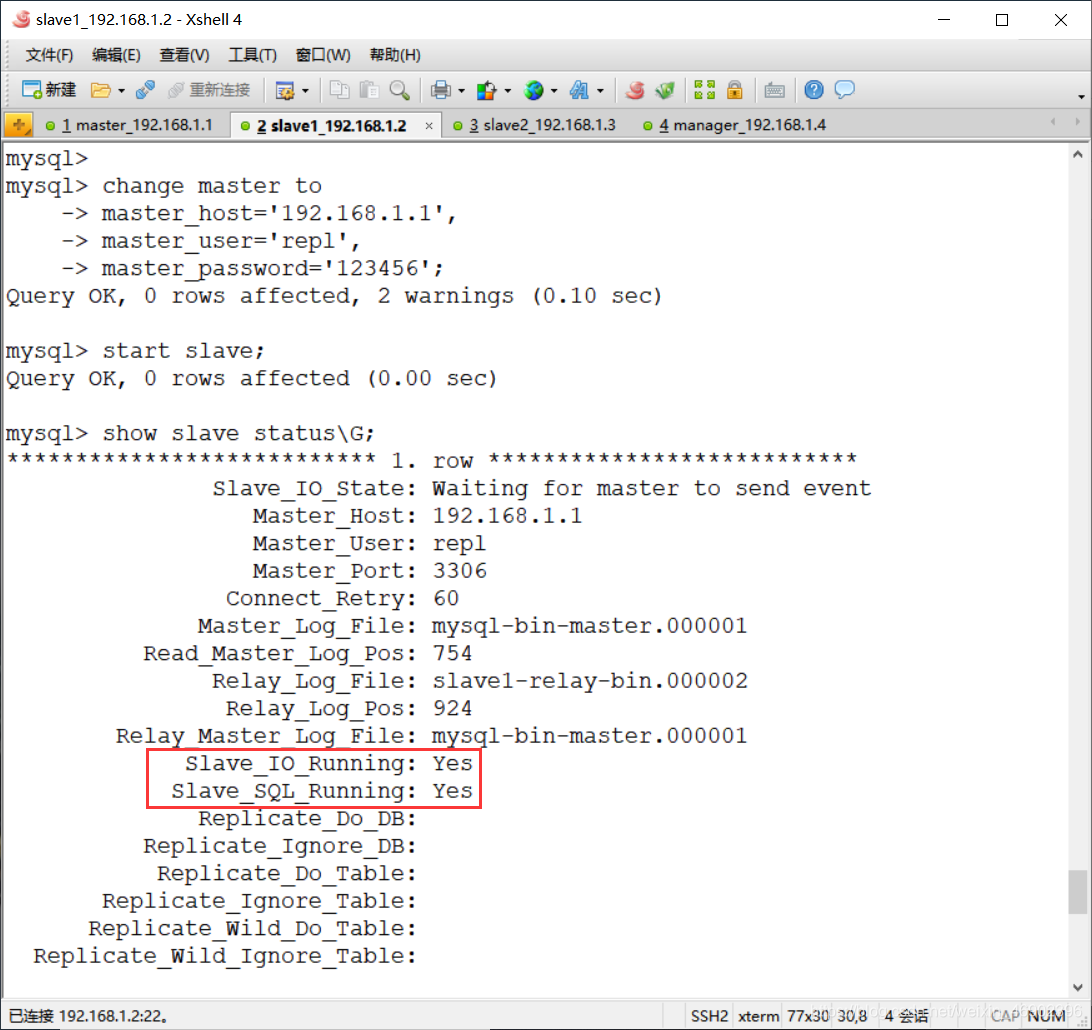
Task: Click the 'slave1-relay-bin.000002' value
Action: pyautogui.click(x=590, y=681)
